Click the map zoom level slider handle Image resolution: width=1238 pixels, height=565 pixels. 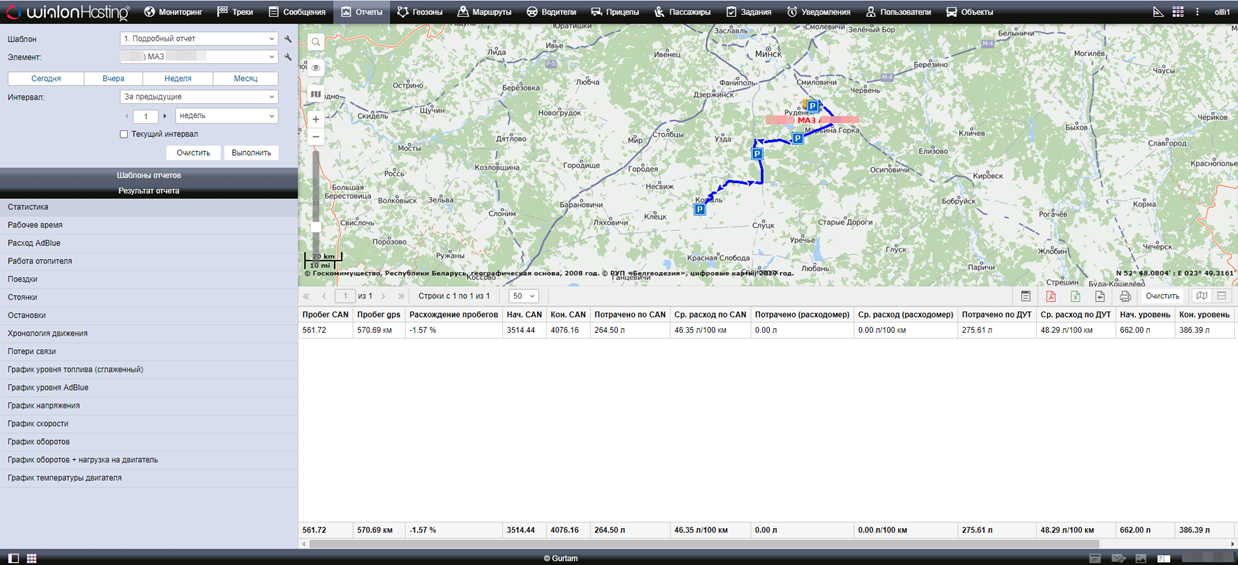coord(316,227)
